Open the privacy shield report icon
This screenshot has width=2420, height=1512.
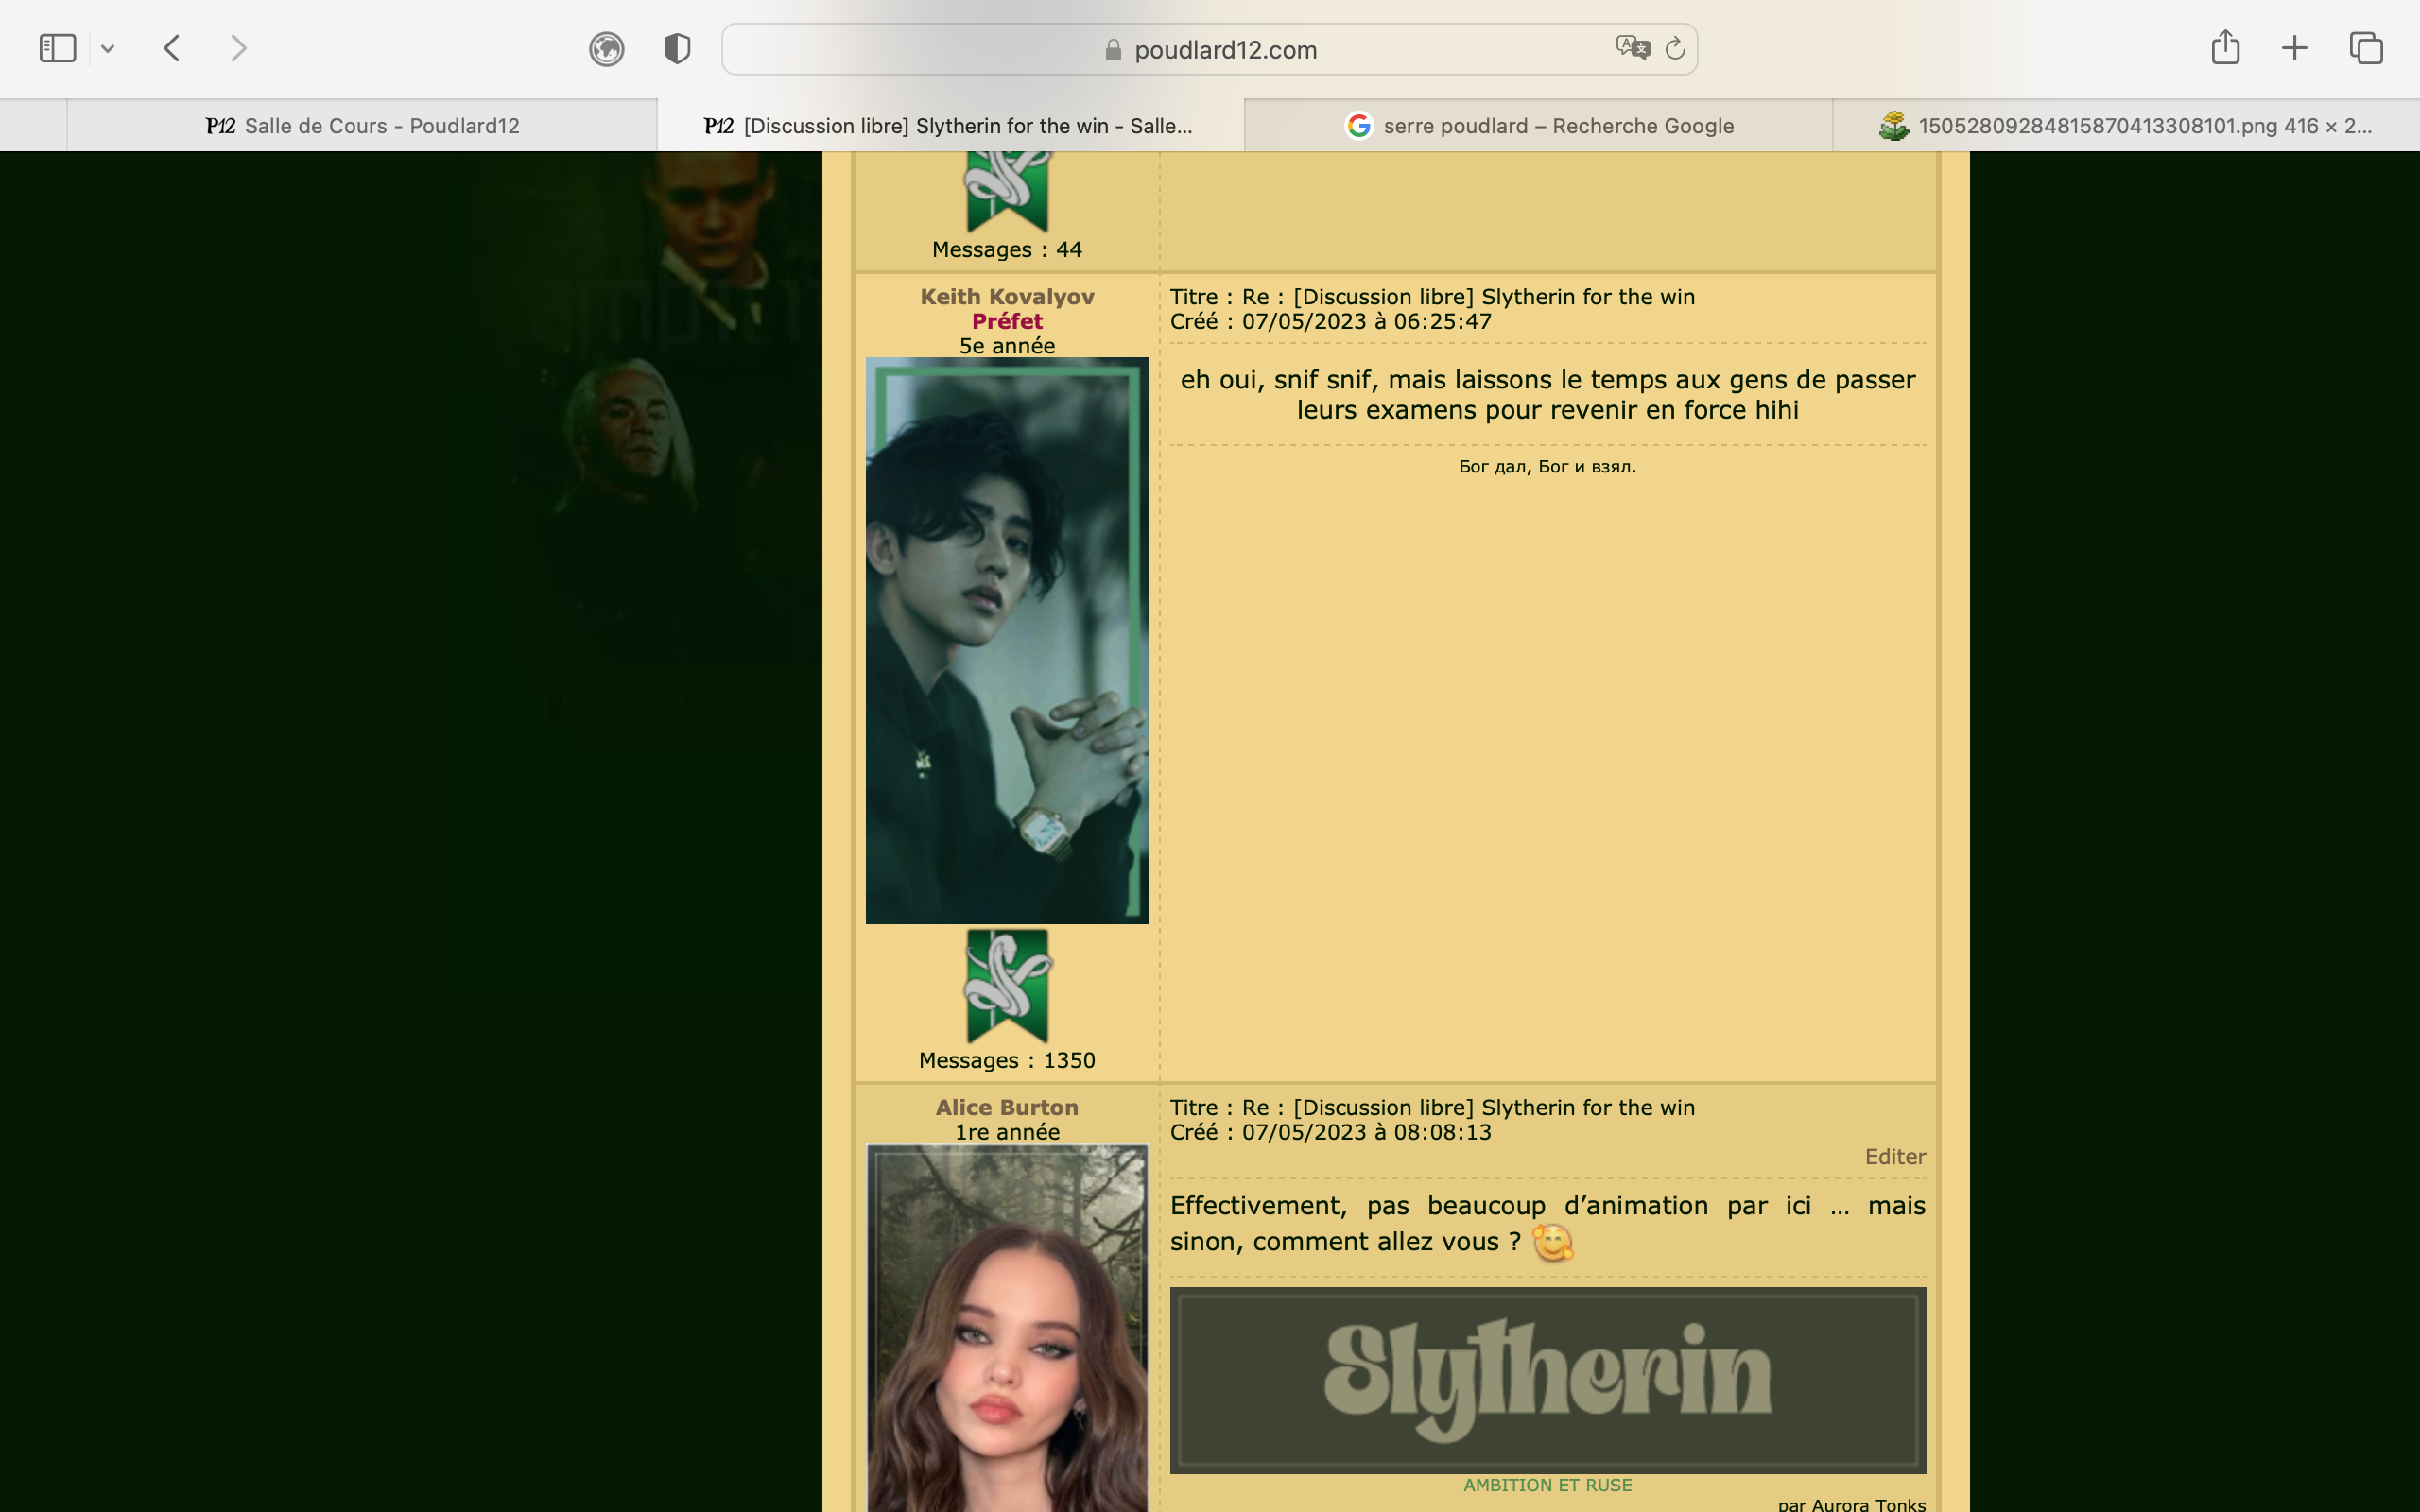(677, 48)
